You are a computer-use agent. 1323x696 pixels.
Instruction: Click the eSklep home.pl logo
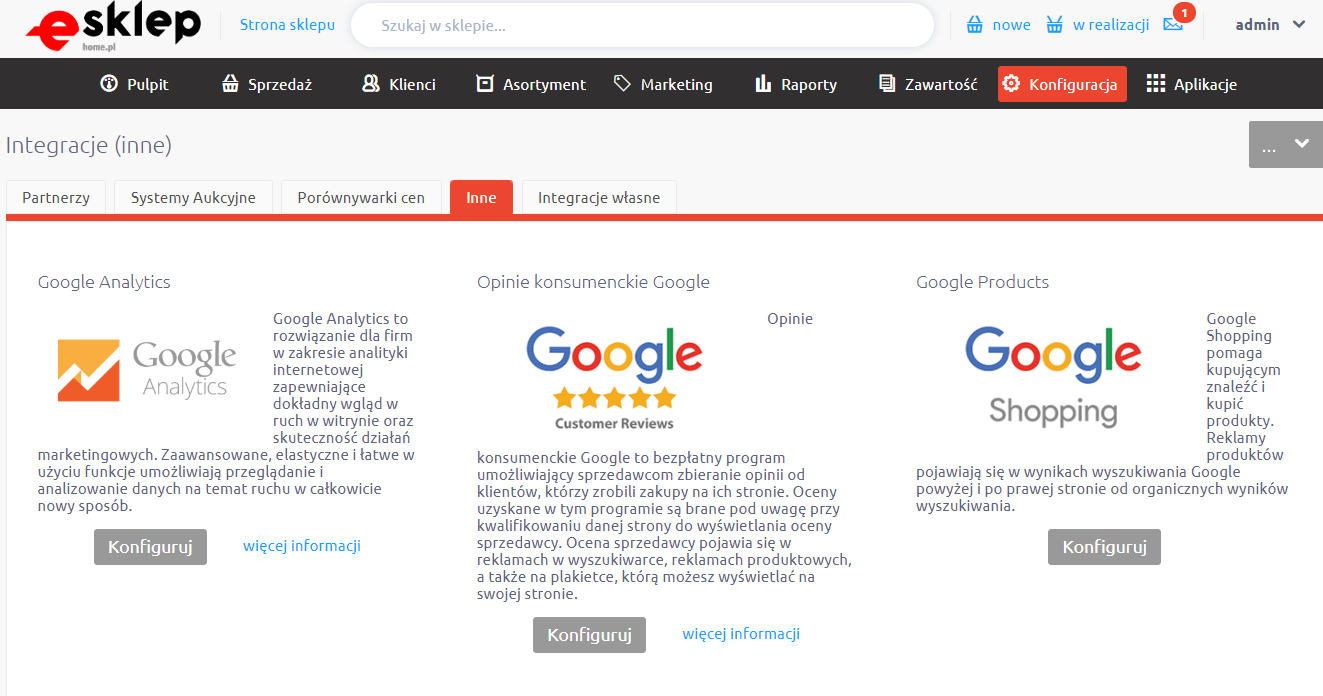pyautogui.click(x=114, y=27)
